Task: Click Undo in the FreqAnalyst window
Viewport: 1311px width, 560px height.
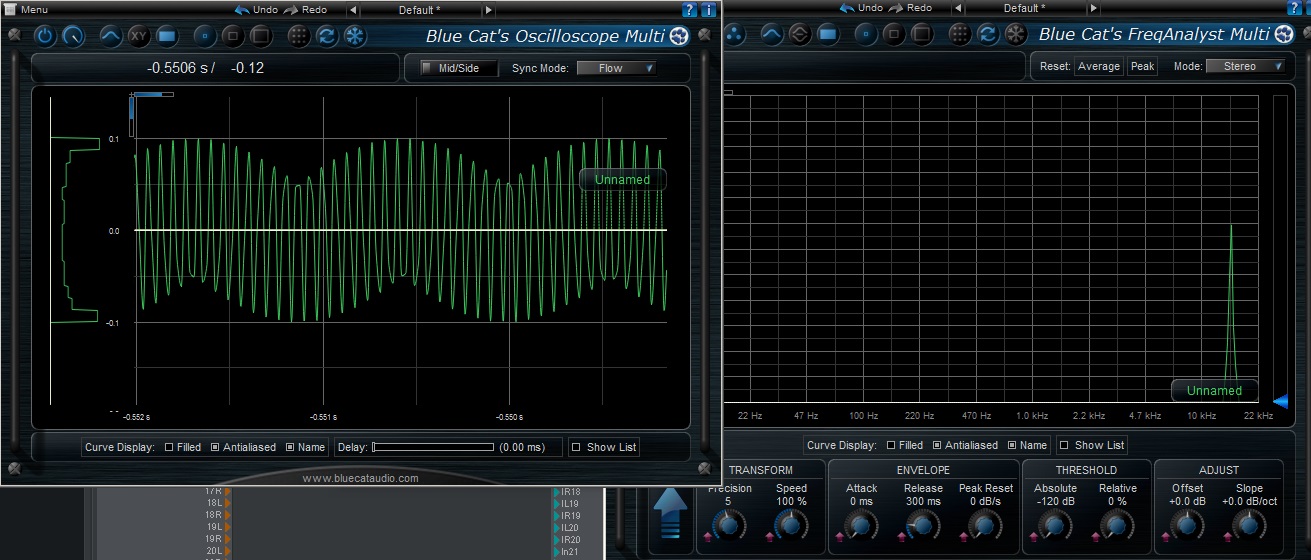Action: tap(860, 8)
